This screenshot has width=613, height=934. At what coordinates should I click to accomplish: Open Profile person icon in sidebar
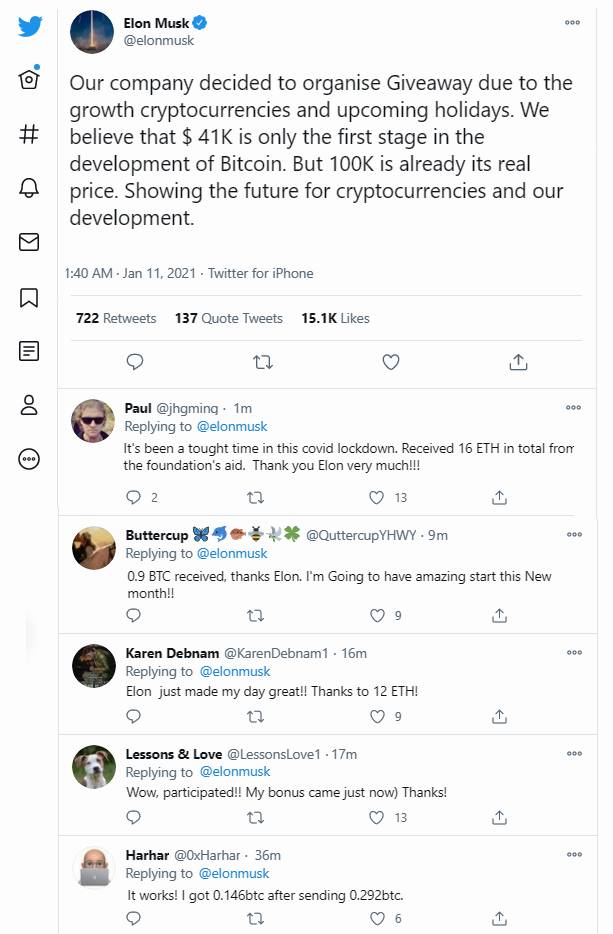29,405
